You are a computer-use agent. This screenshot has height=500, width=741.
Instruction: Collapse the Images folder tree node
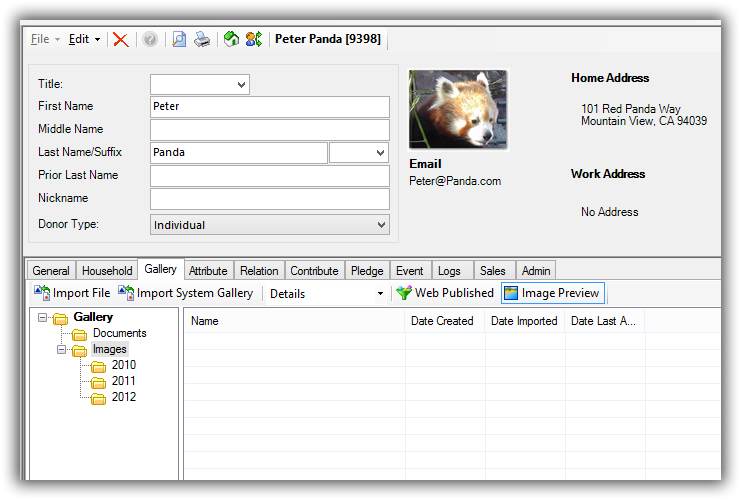point(62,350)
